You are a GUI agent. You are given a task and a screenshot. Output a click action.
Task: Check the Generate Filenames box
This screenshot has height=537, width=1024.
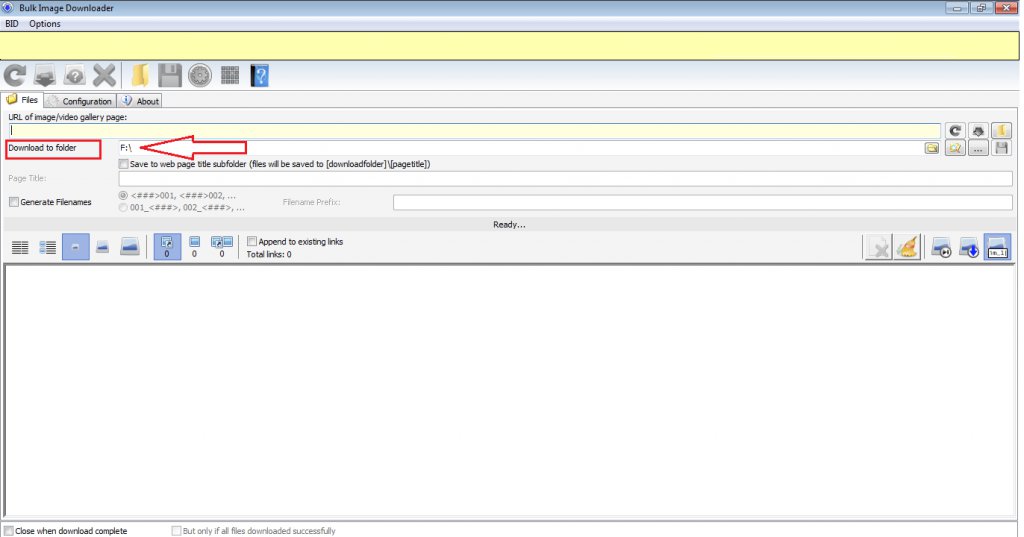pyautogui.click(x=14, y=203)
